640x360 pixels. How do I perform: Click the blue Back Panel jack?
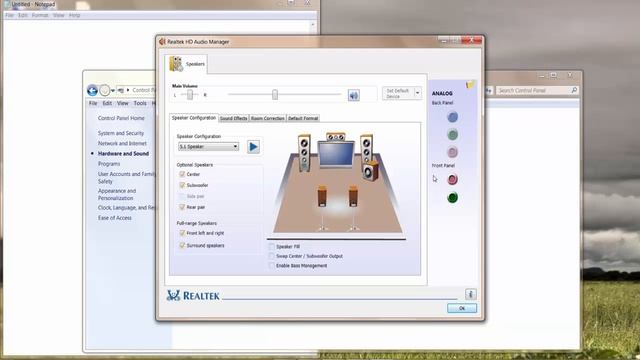(452, 118)
